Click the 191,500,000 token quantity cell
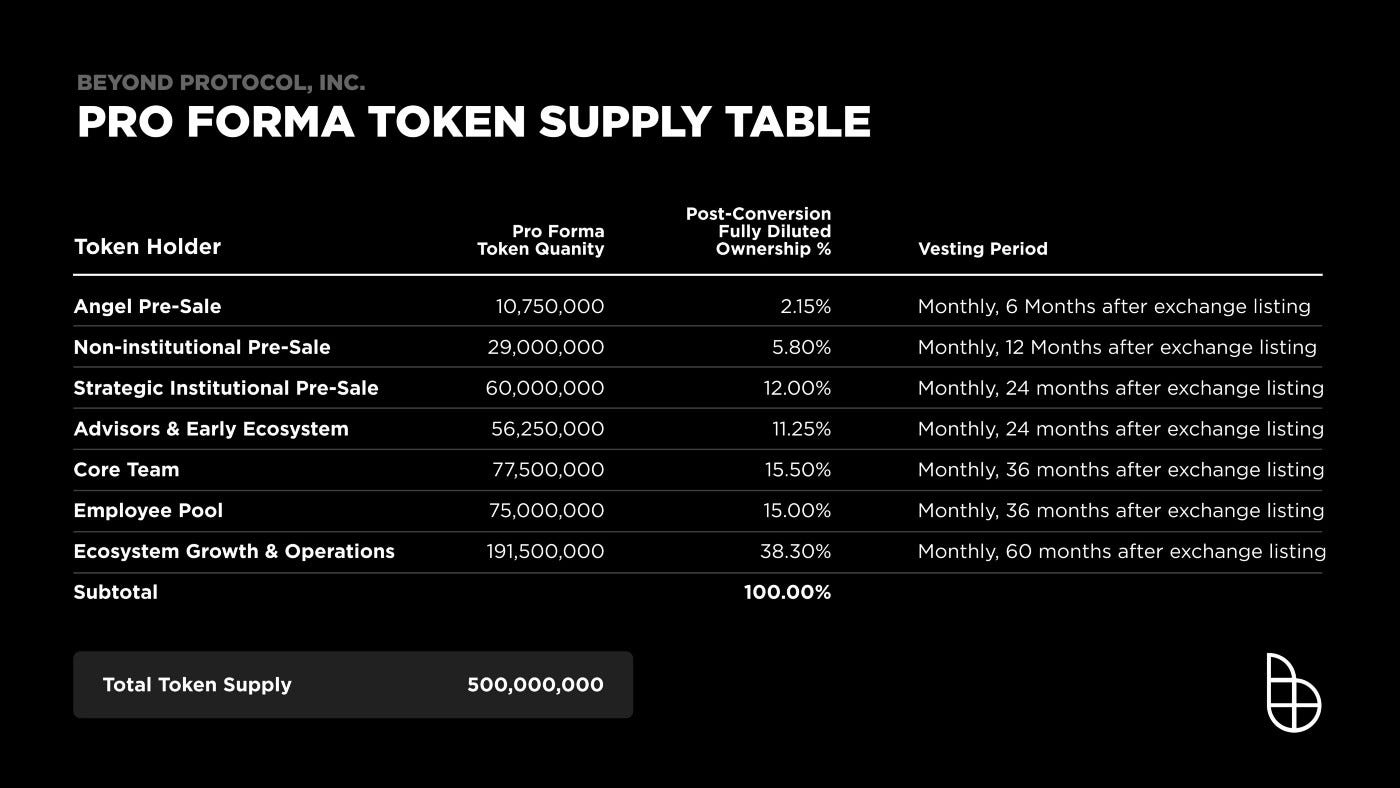Image resolution: width=1400 pixels, height=788 pixels. click(545, 552)
